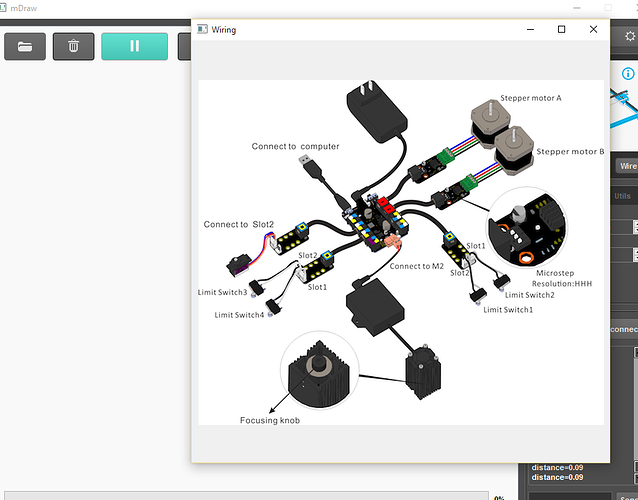Open mDraw settings via the gear icon
Screen dimensions: 638x500
[630, 36]
